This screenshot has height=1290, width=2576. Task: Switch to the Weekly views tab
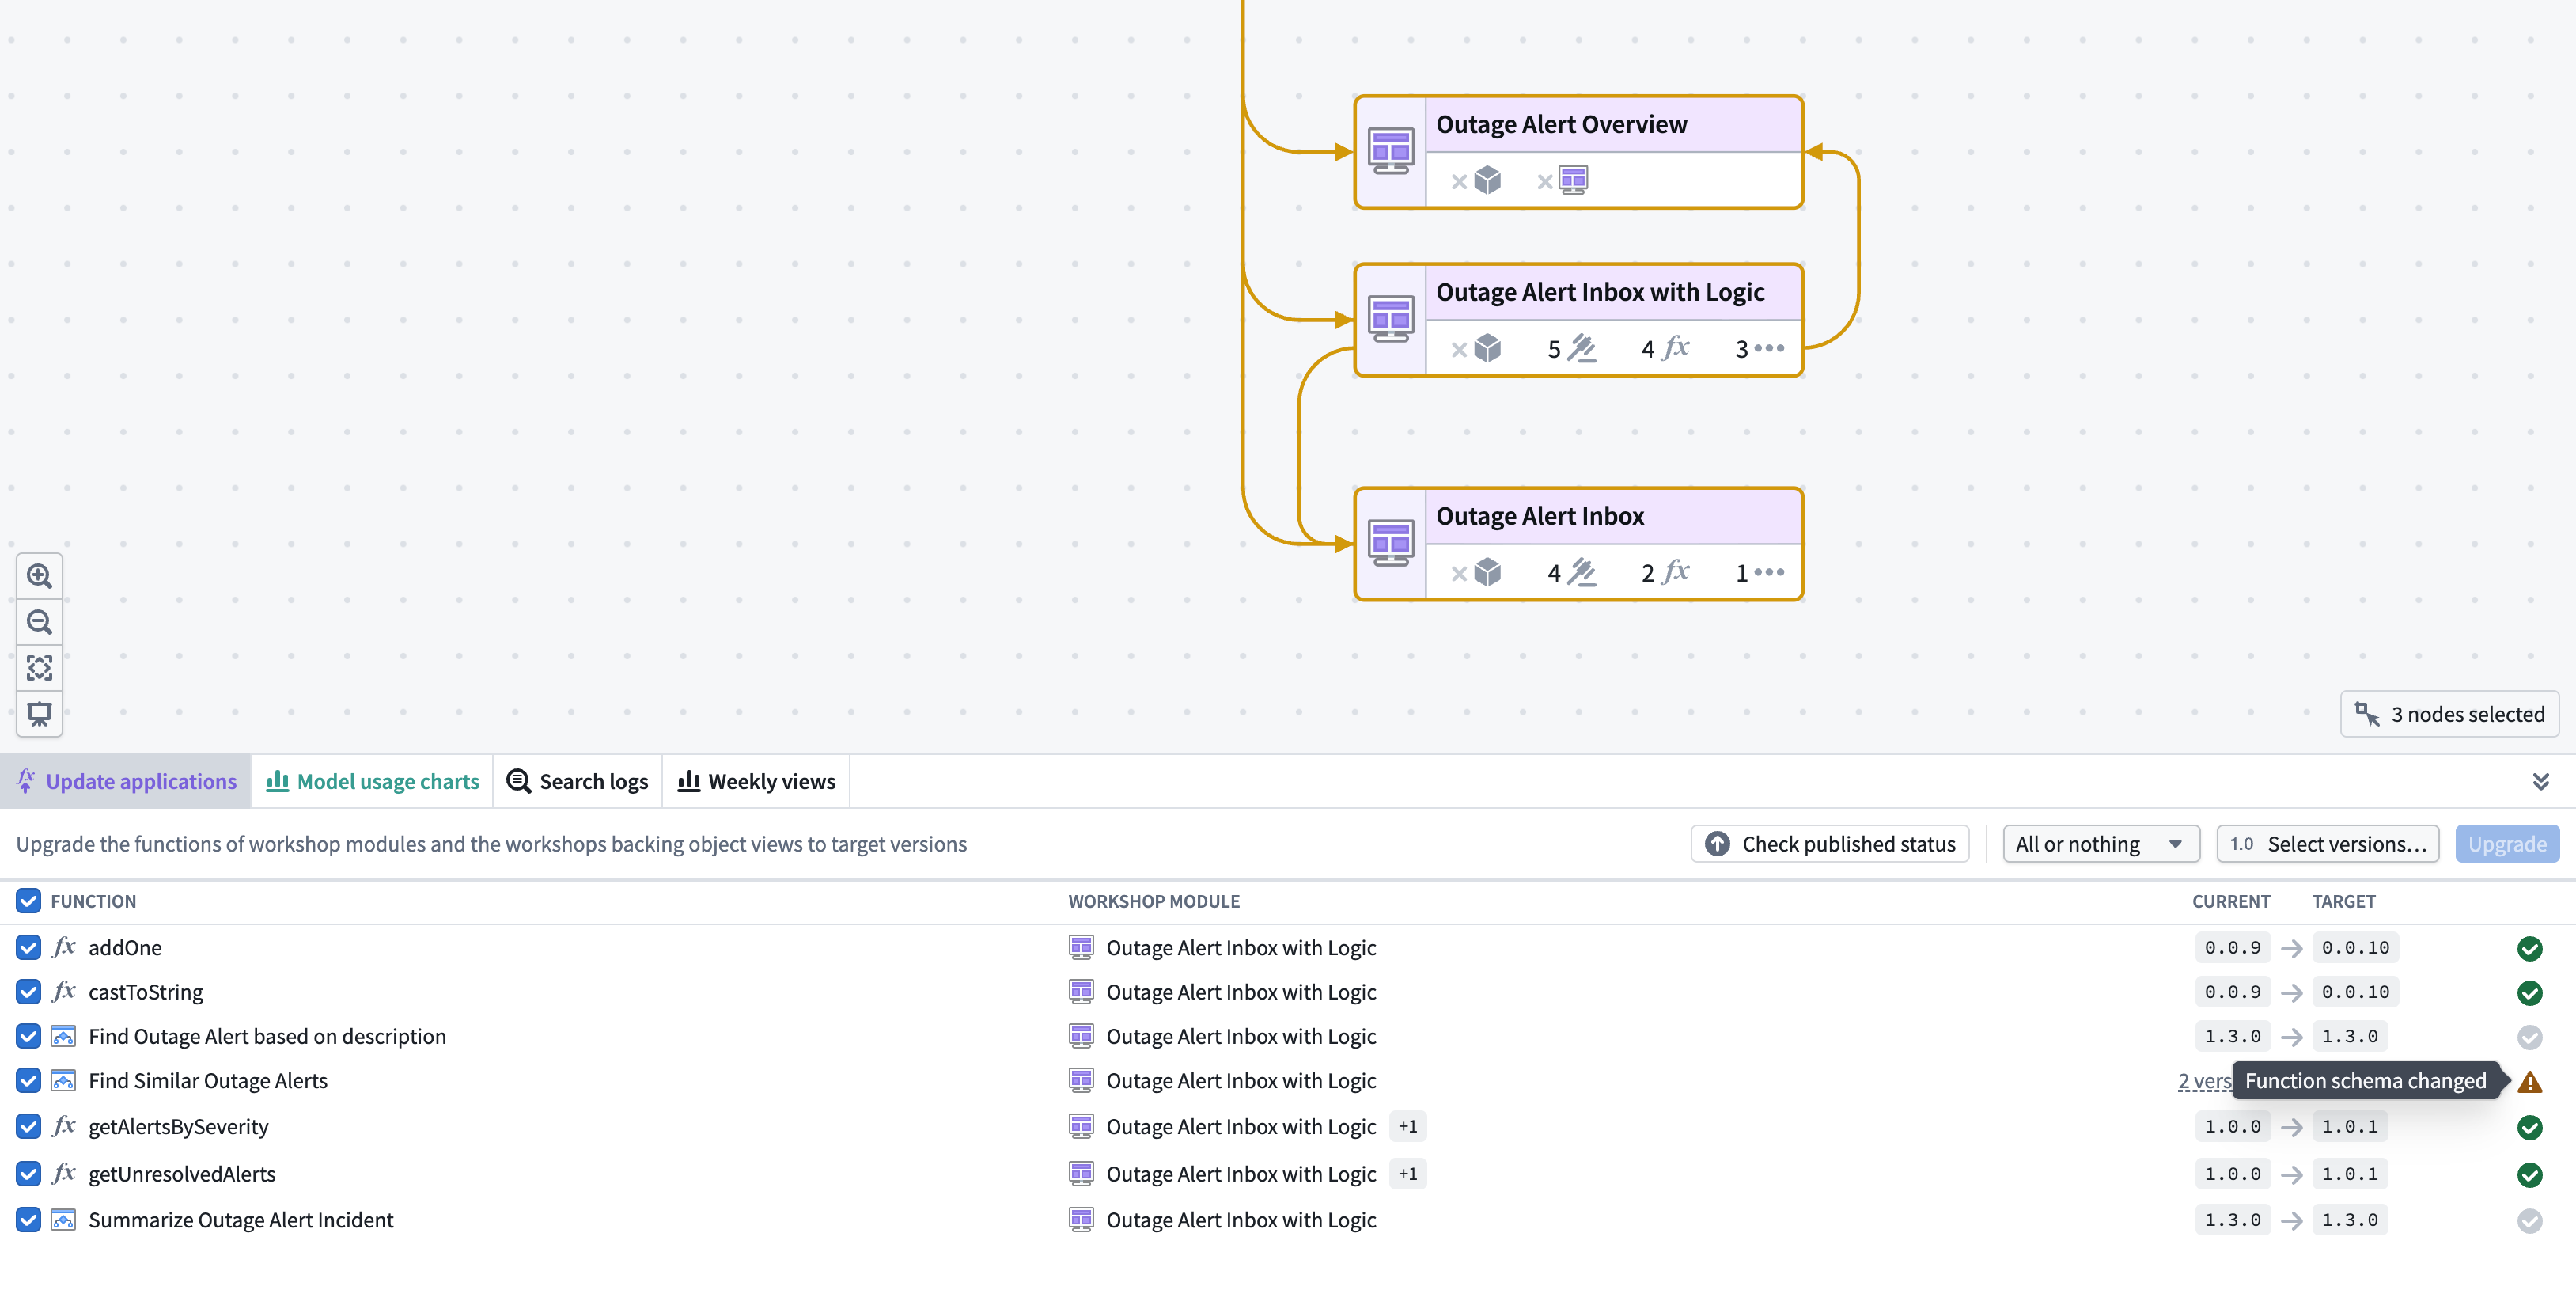(756, 781)
